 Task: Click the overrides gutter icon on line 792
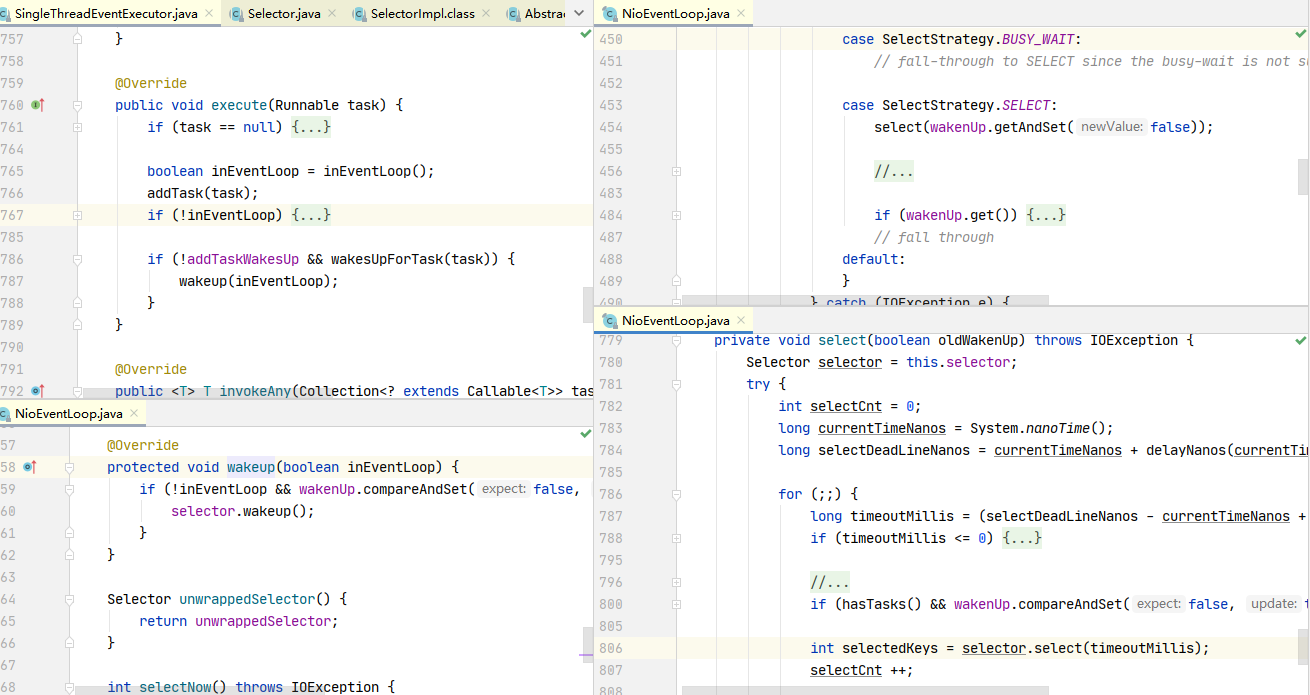pyautogui.click(x=37, y=391)
